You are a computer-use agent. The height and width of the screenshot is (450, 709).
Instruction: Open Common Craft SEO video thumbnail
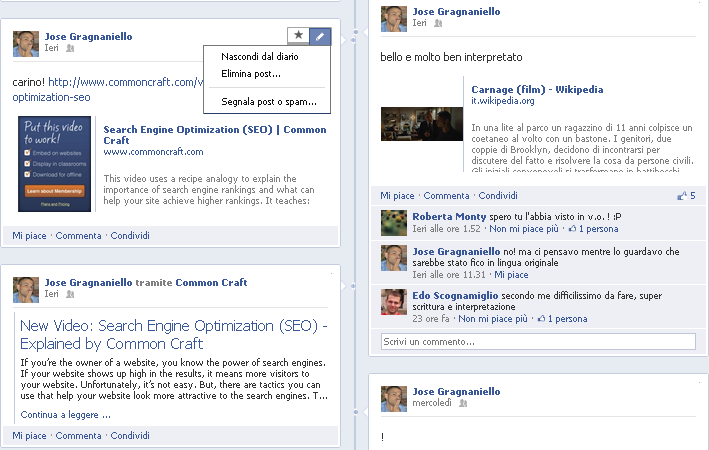[x=55, y=164]
